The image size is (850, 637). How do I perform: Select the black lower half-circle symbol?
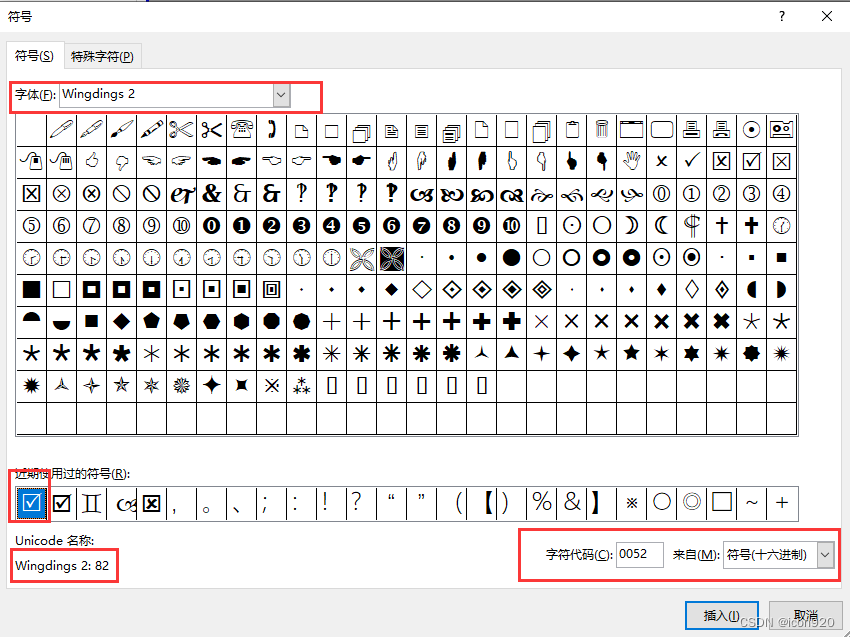(61, 321)
